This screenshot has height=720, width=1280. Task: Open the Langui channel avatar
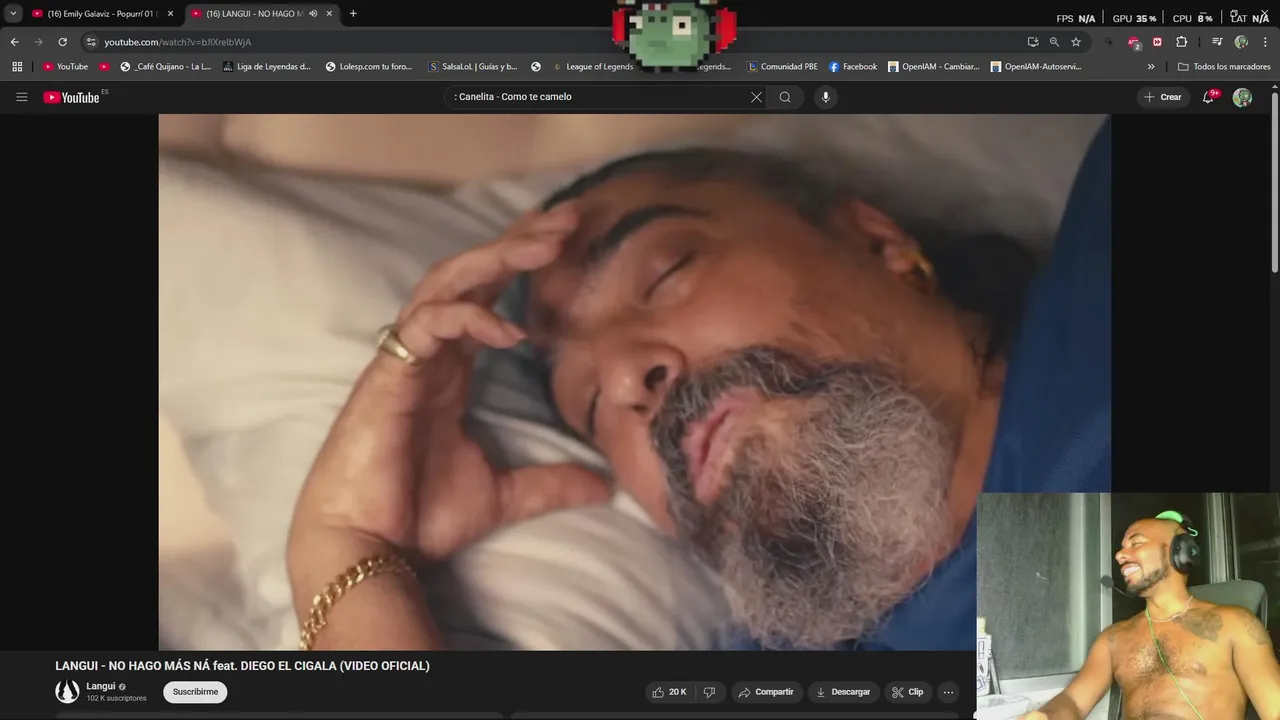pyautogui.click(x=67, y=691)
